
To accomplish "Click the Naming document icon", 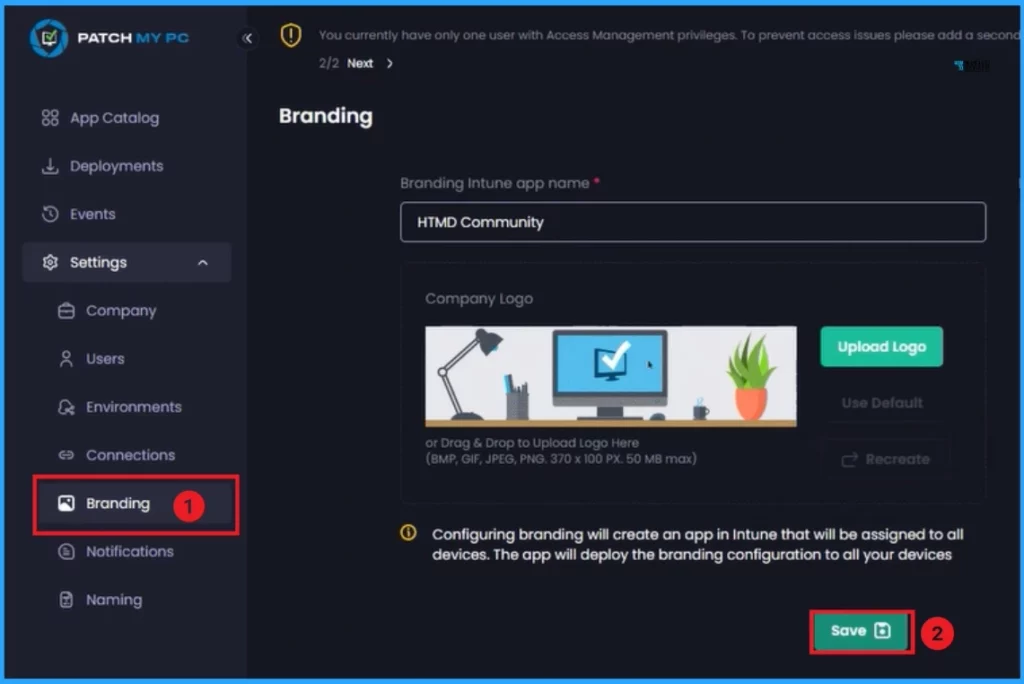I will point(66,600).
